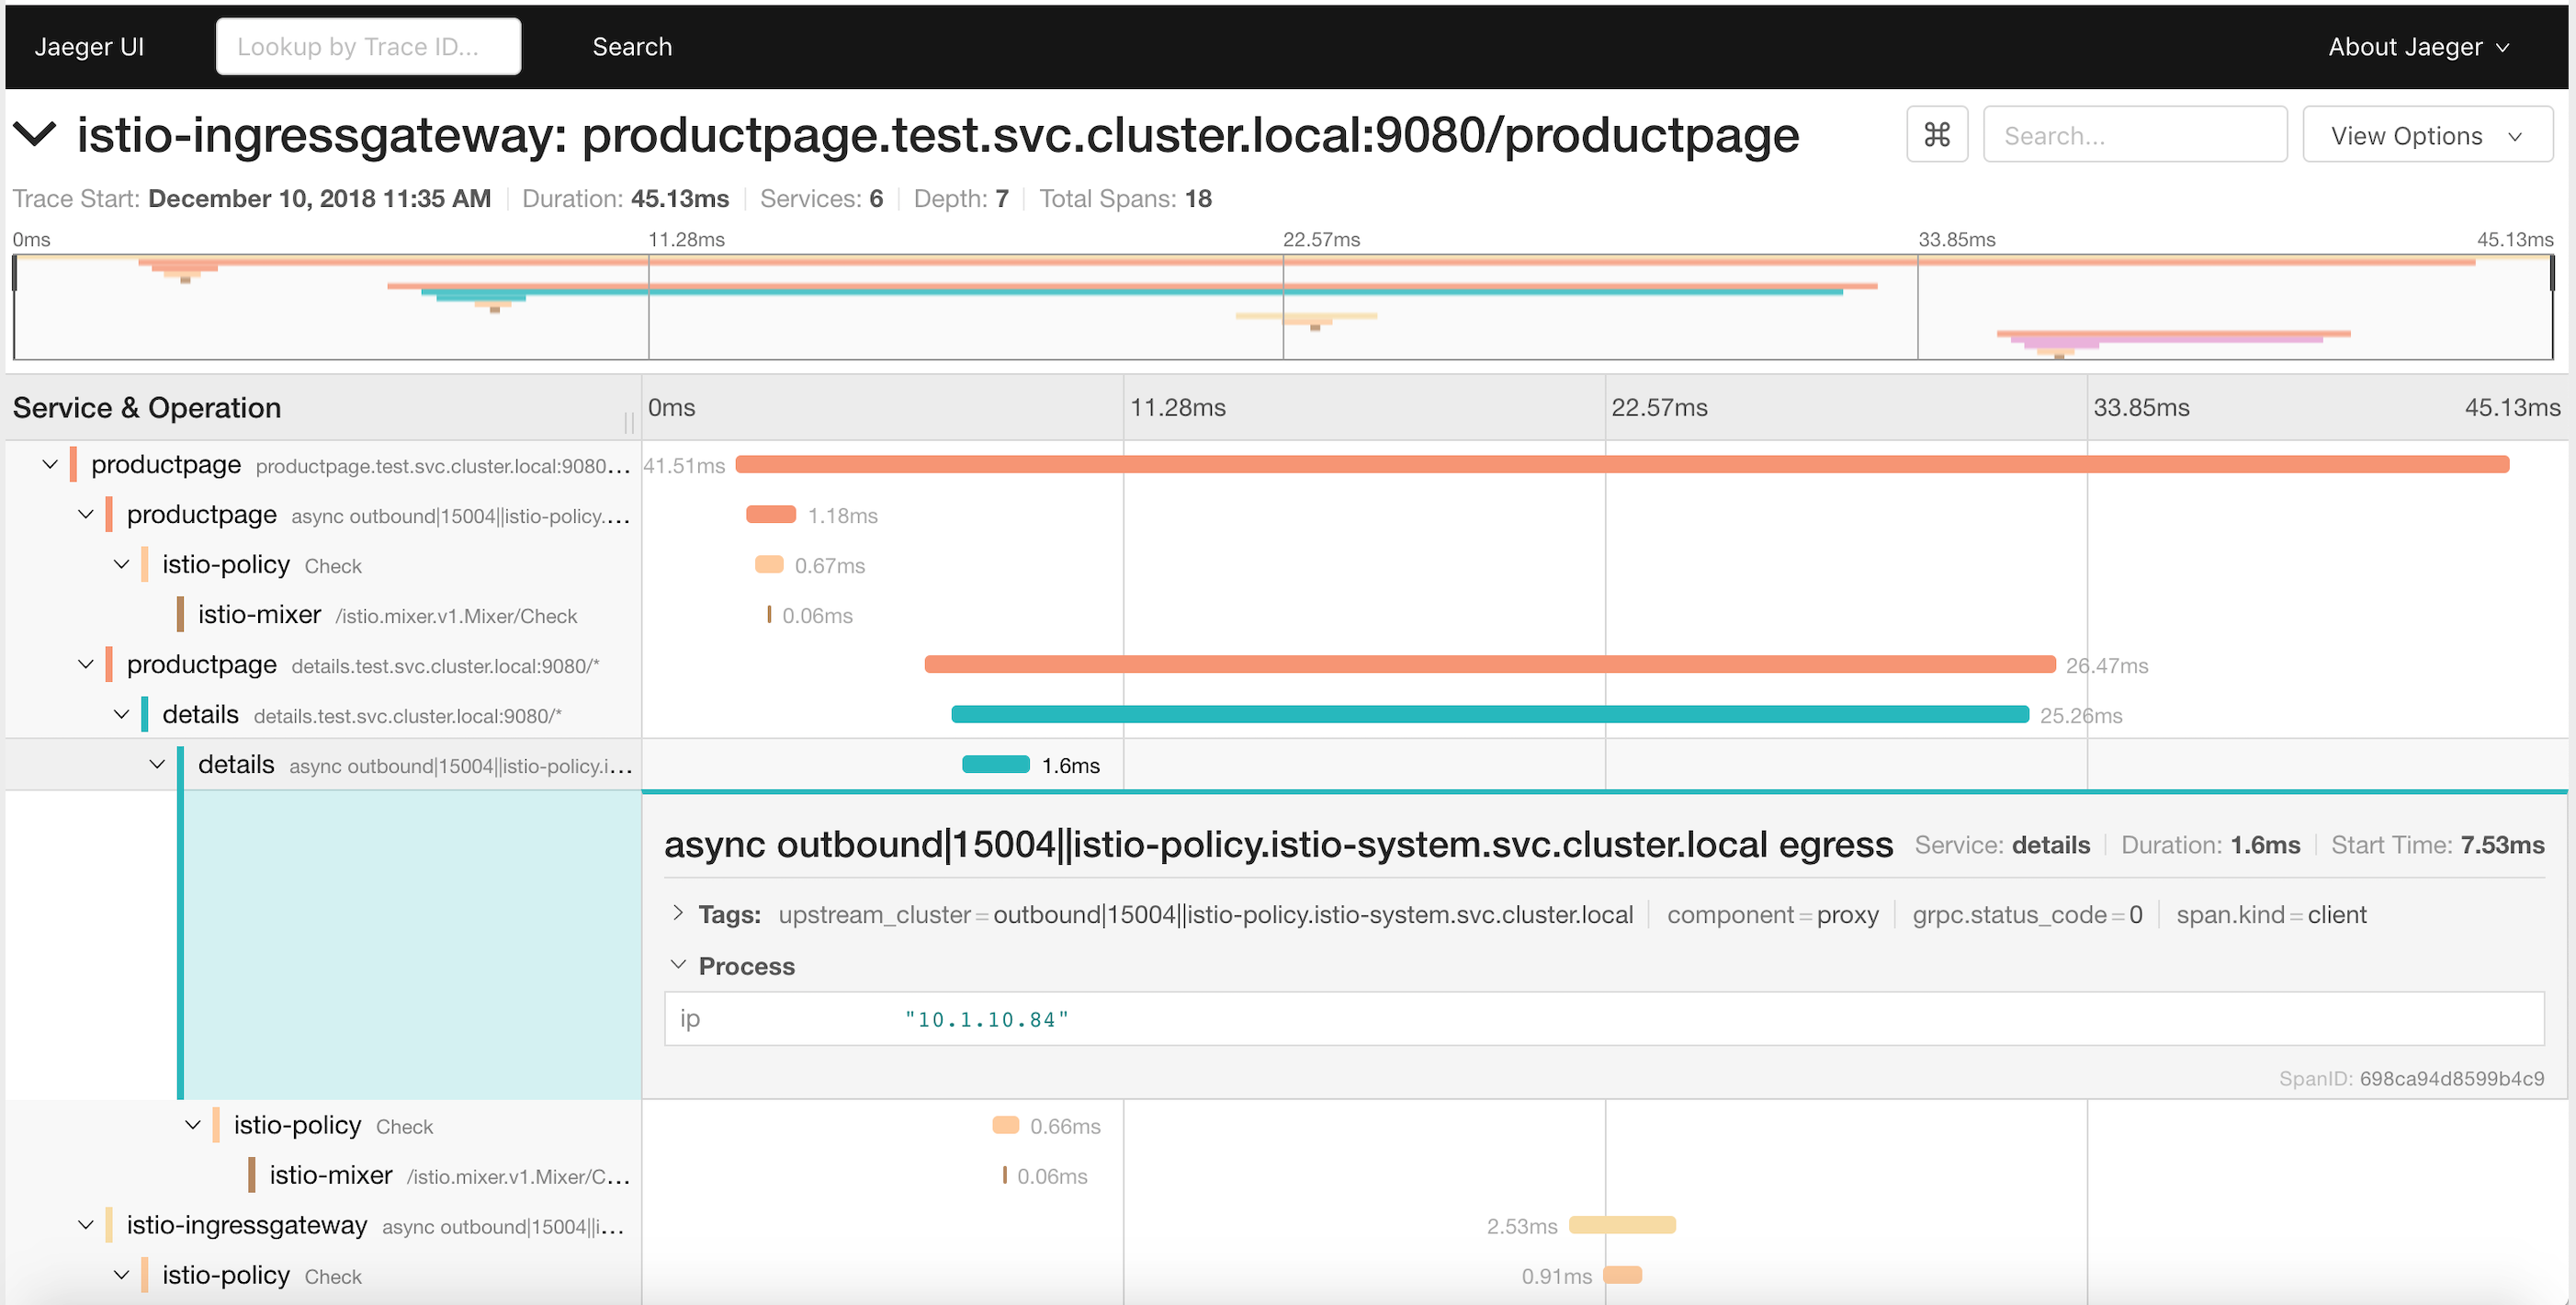Expand the Tags section of the details span
The height and width of the screenshot is (1305, 2576).
[x=679, y=913]
